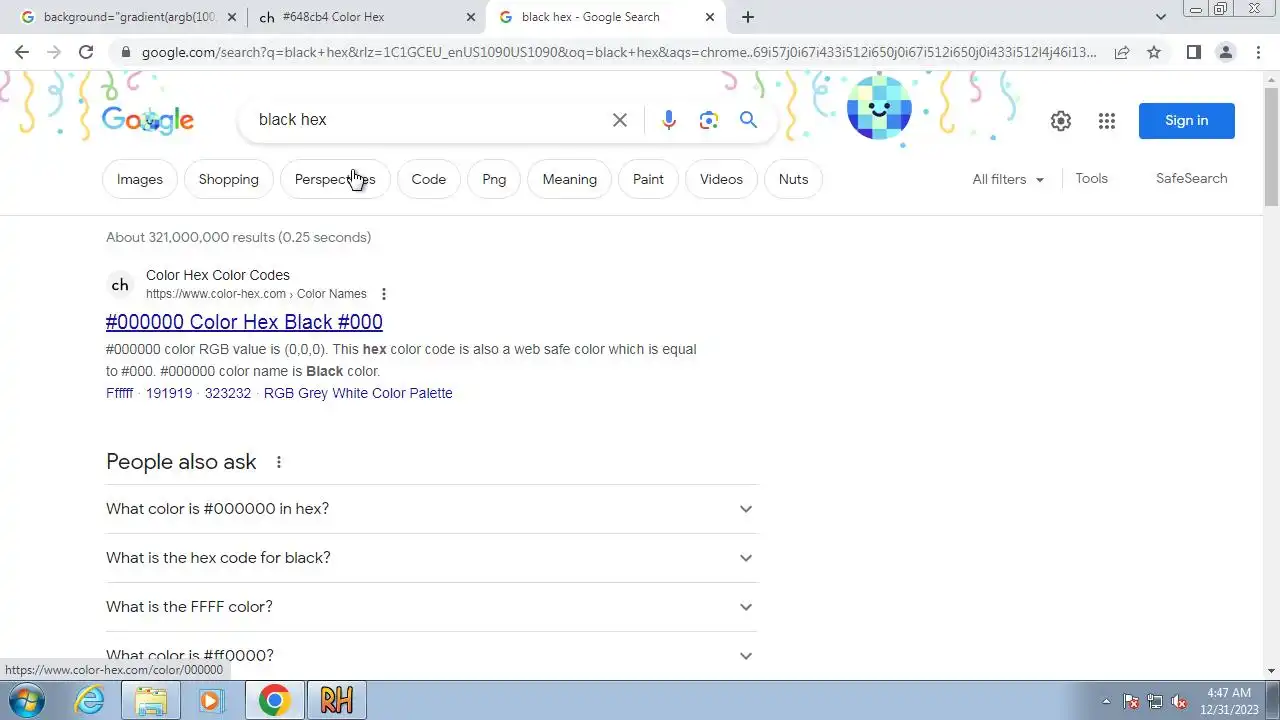
Task: Close the black hex Google Search tab
Action: pyautogui.click(x=710, y=17)
